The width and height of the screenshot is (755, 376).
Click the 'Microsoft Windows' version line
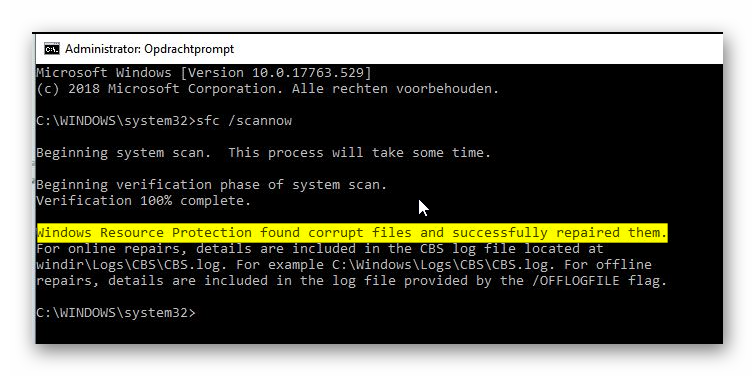coord(204,73)
